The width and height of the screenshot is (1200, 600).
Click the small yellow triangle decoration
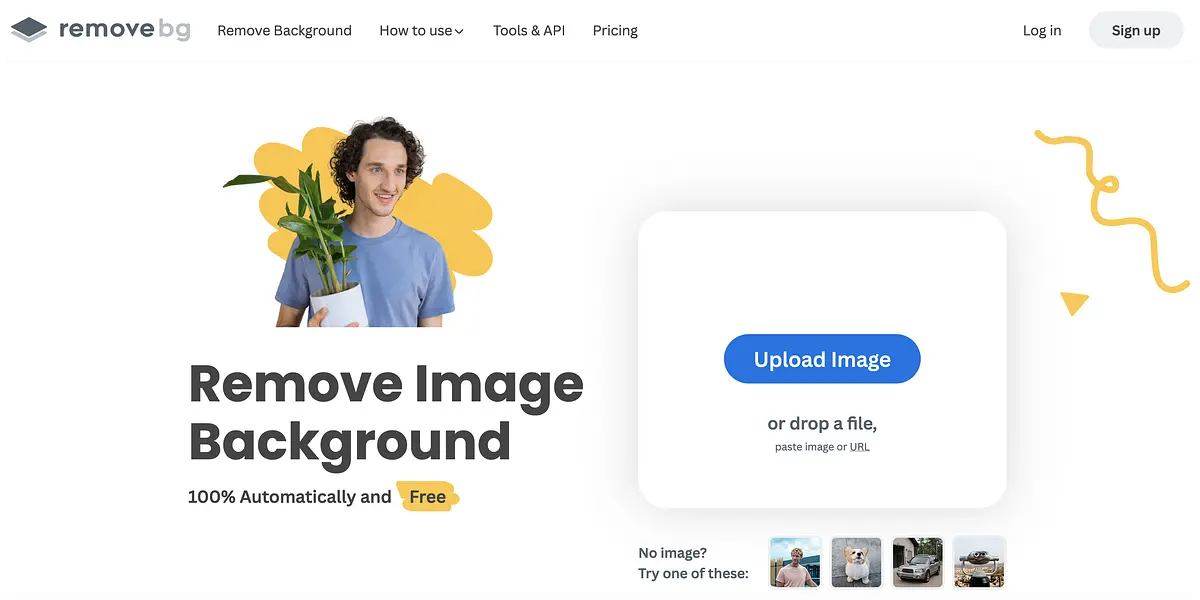tap(1074, 302)
